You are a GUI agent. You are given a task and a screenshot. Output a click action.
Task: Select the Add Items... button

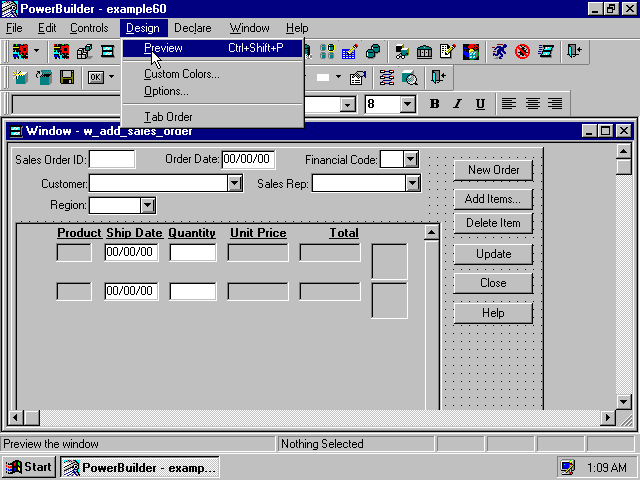493,199
